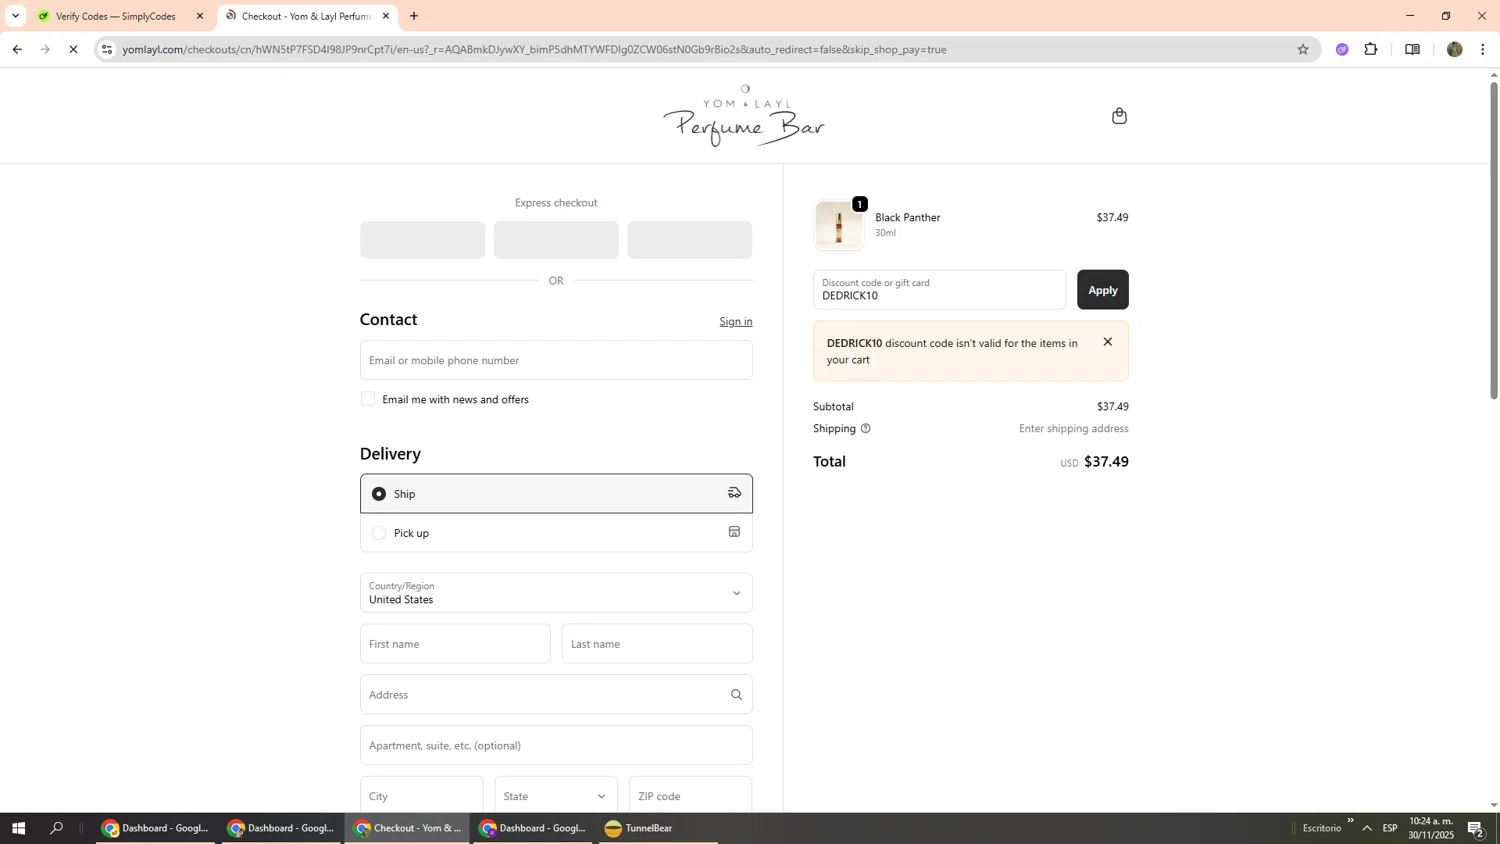Image resolution: width=1500 pixels, height=844 pixels.
Task: Click the Sign in link
Action: 736,321
